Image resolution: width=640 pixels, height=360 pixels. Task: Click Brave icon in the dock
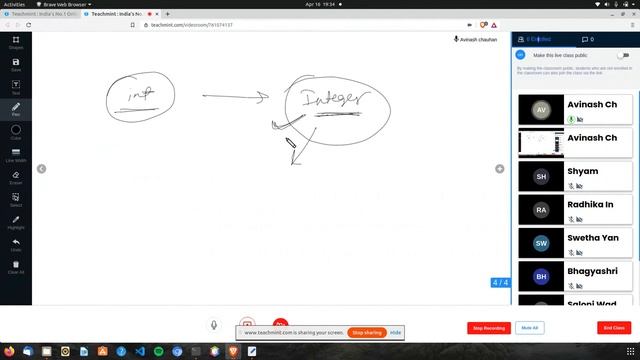pos(233,351)
